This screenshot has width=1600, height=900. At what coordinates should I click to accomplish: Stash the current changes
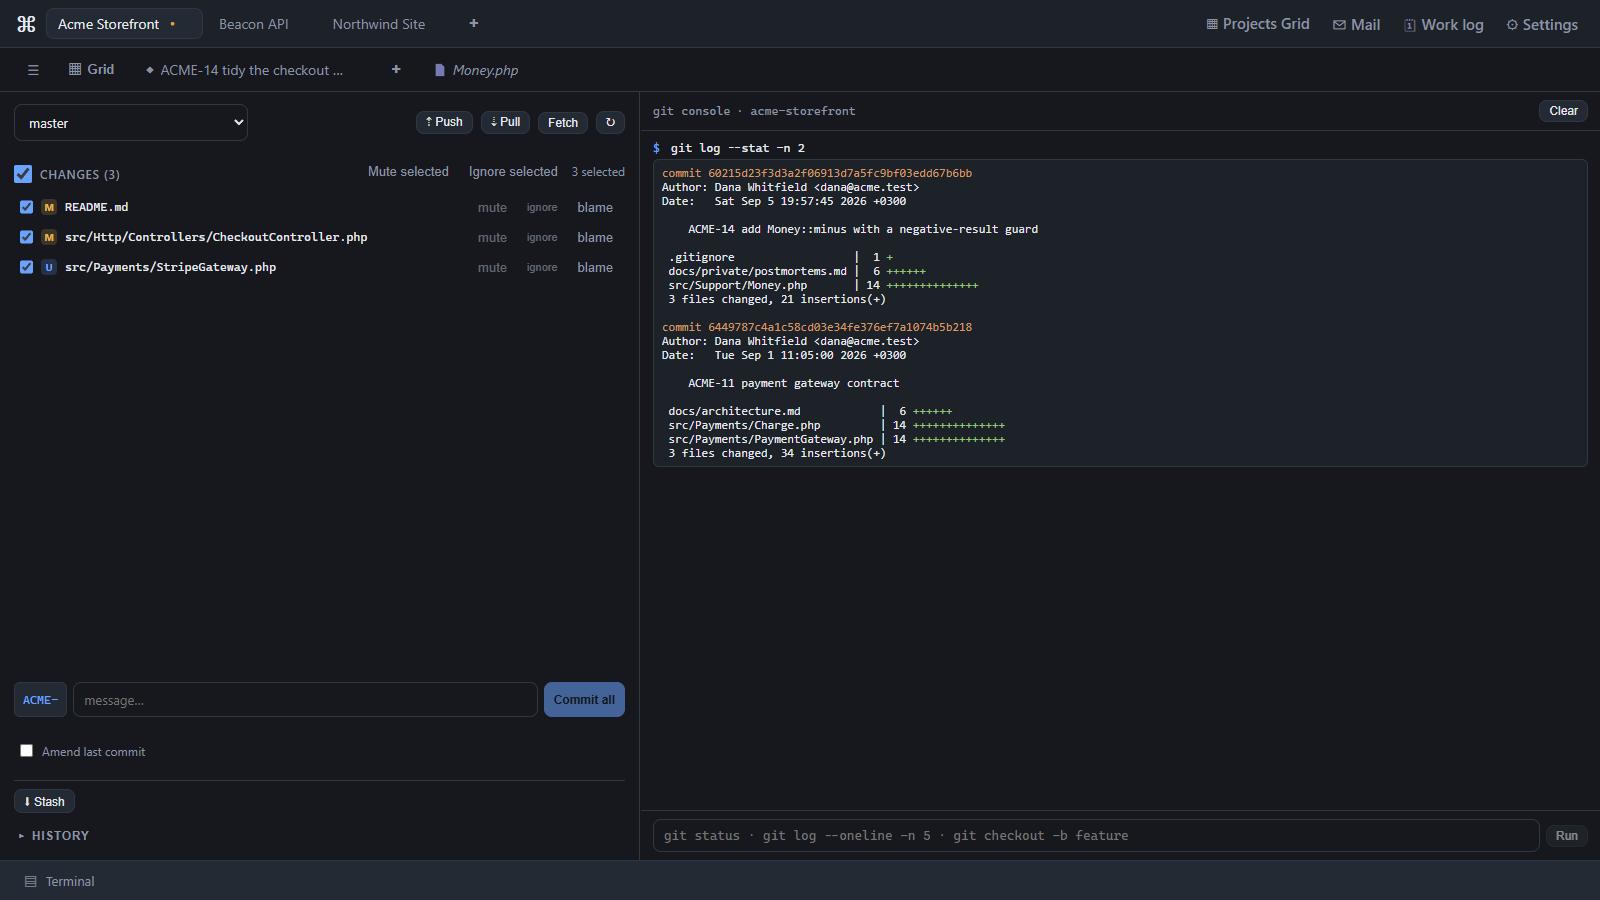click(45, 801)
